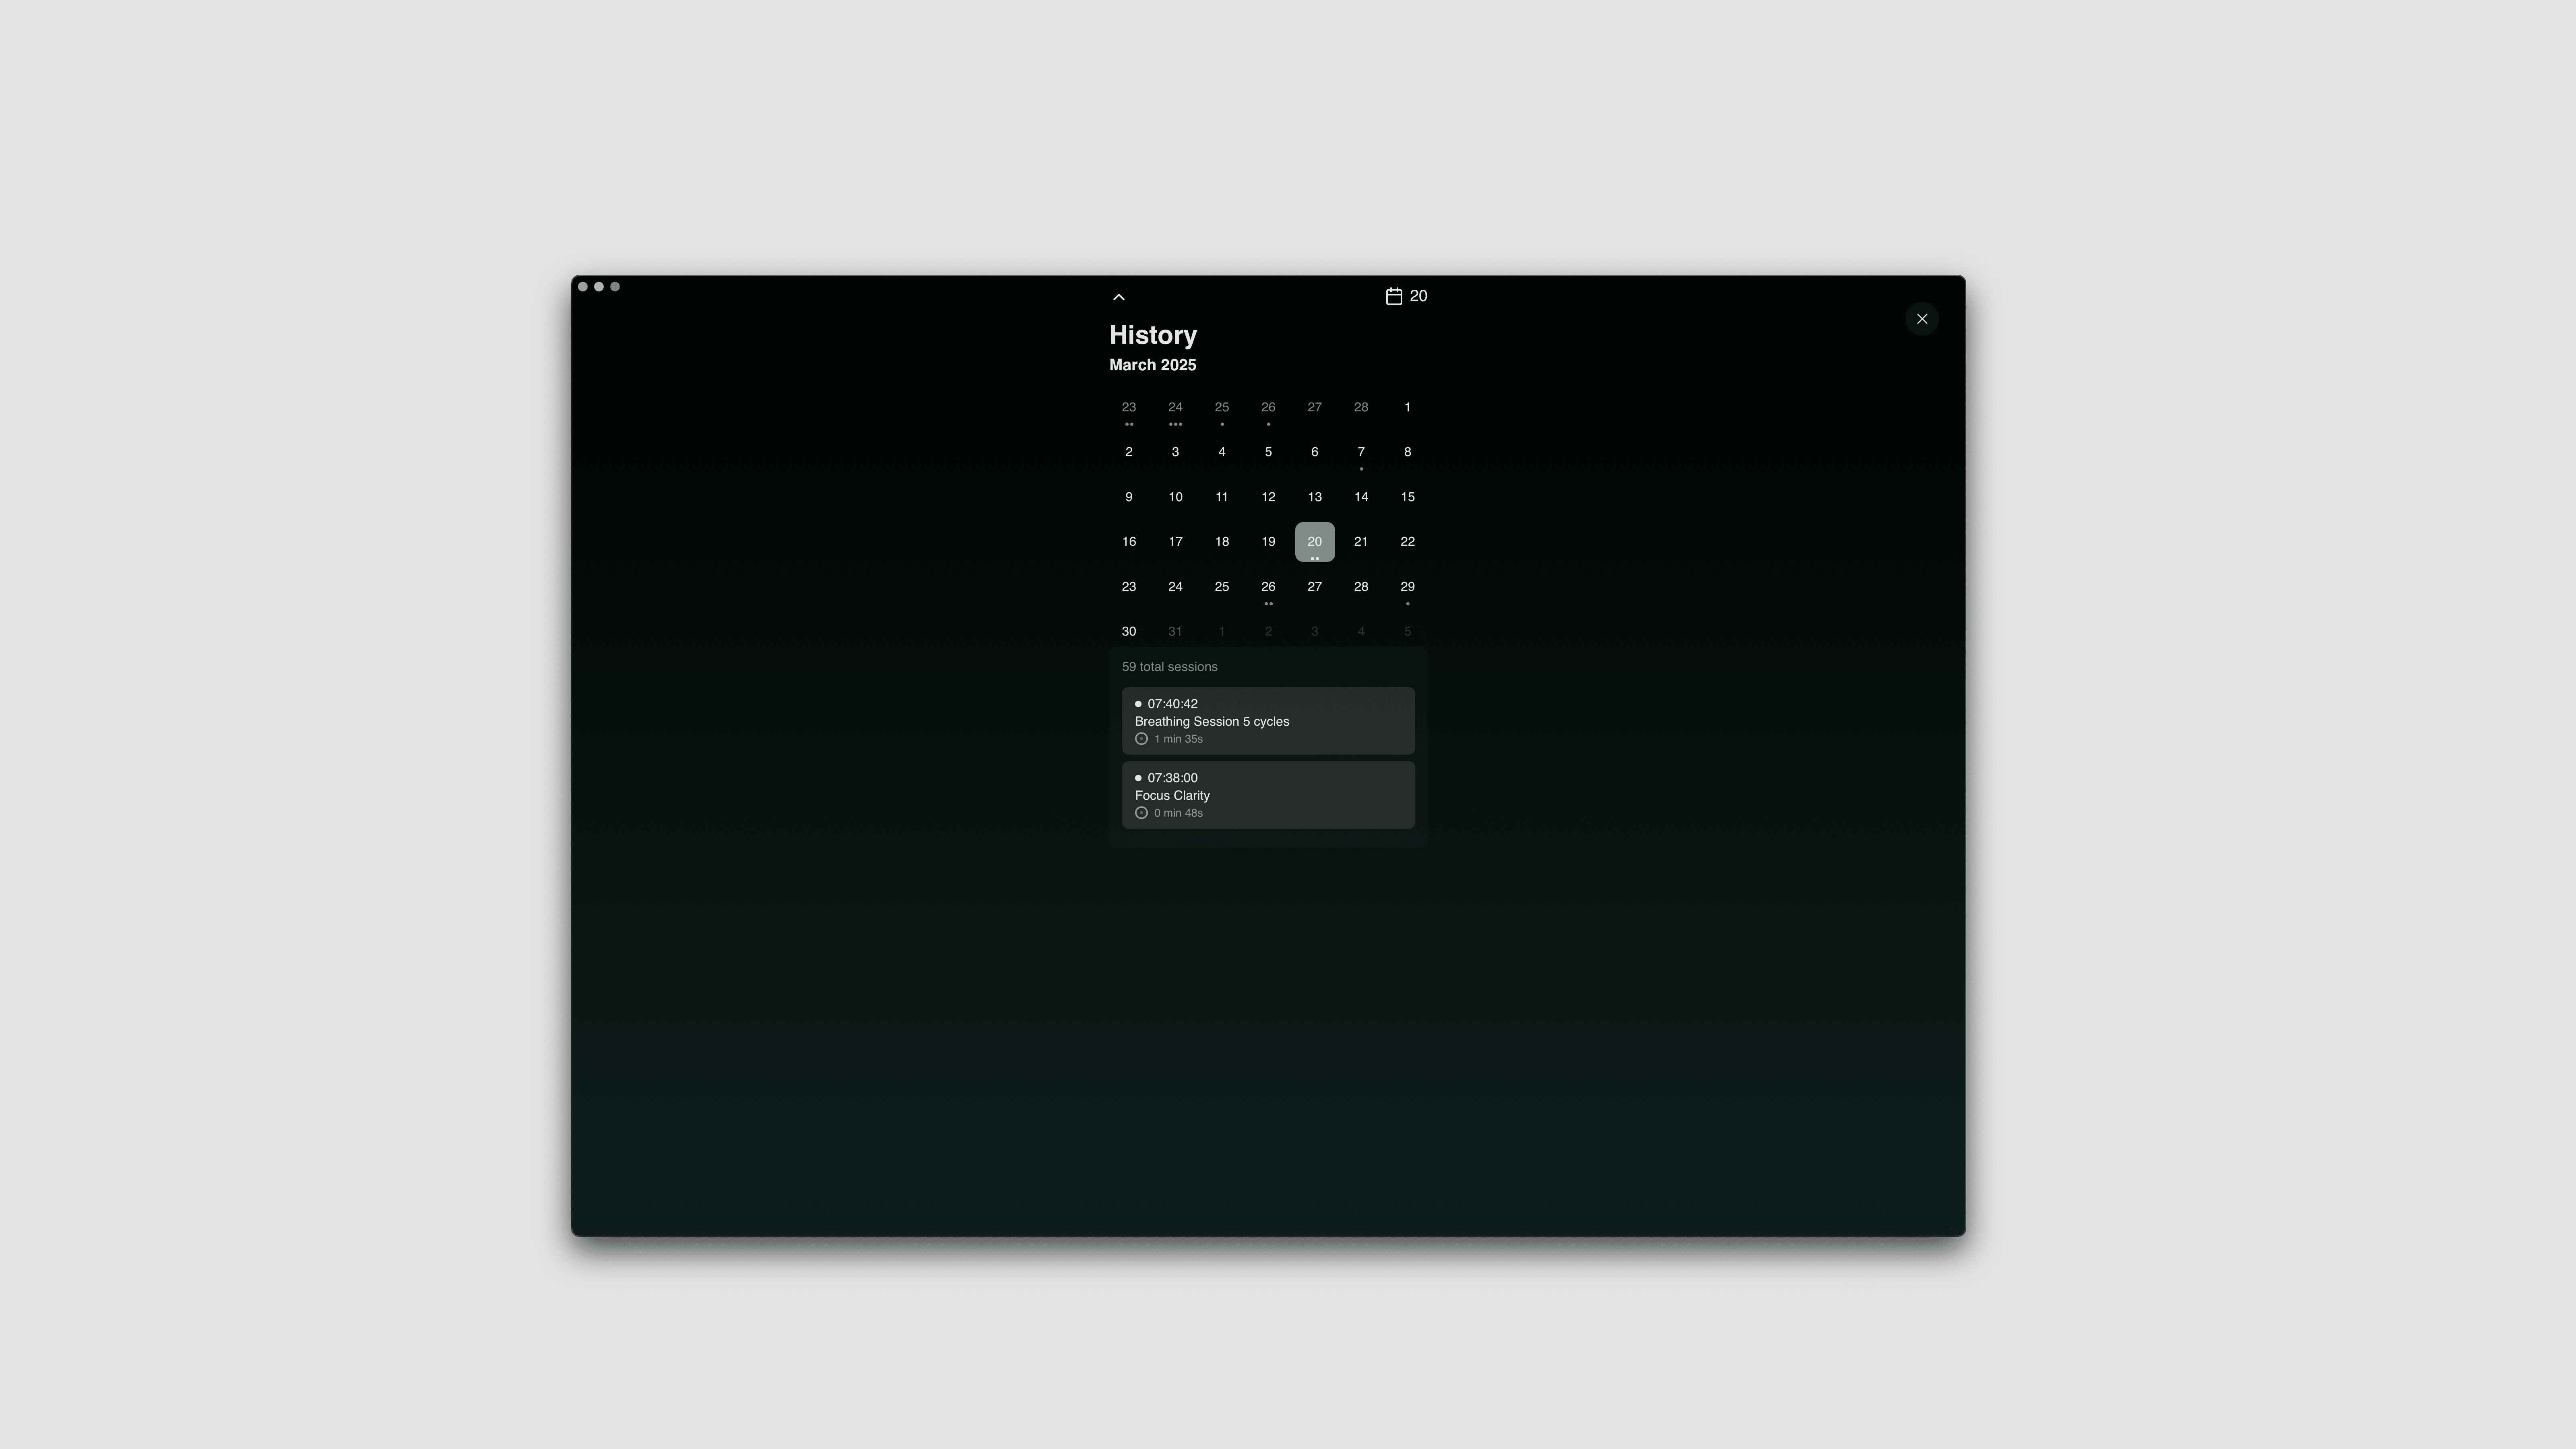The image size is (2576, 1449).
Task: Collapse the history with the up chevron
Action: pyautogui.click(x=1118, y=297)
